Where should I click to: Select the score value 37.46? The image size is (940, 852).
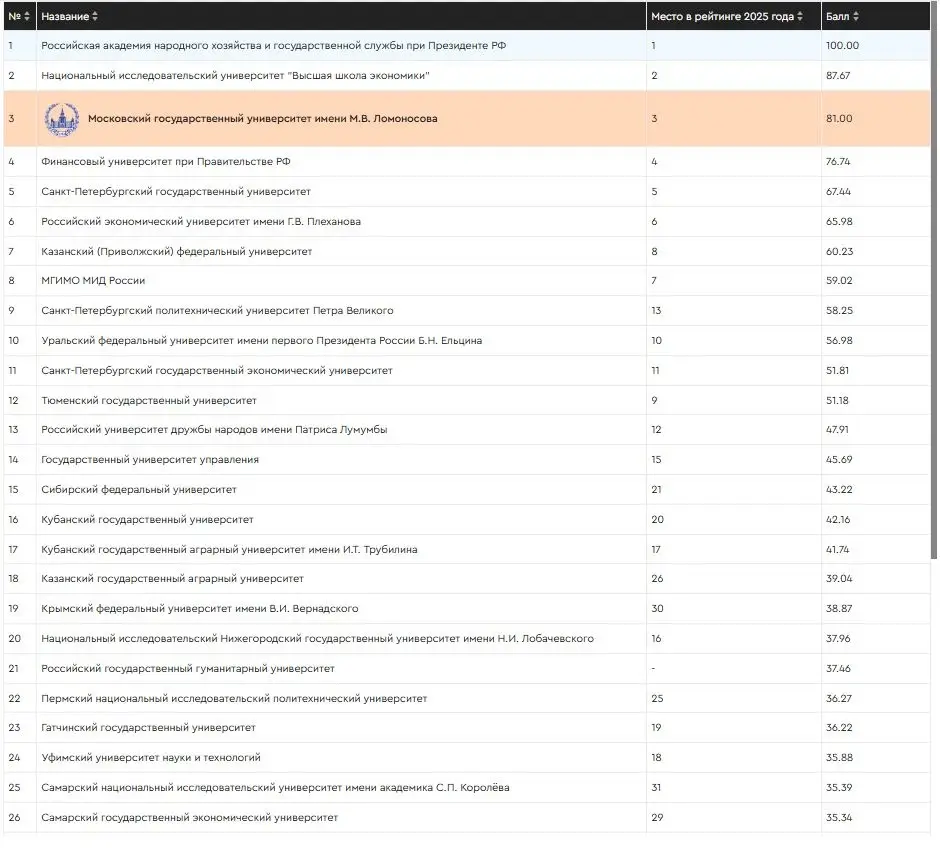838,669
